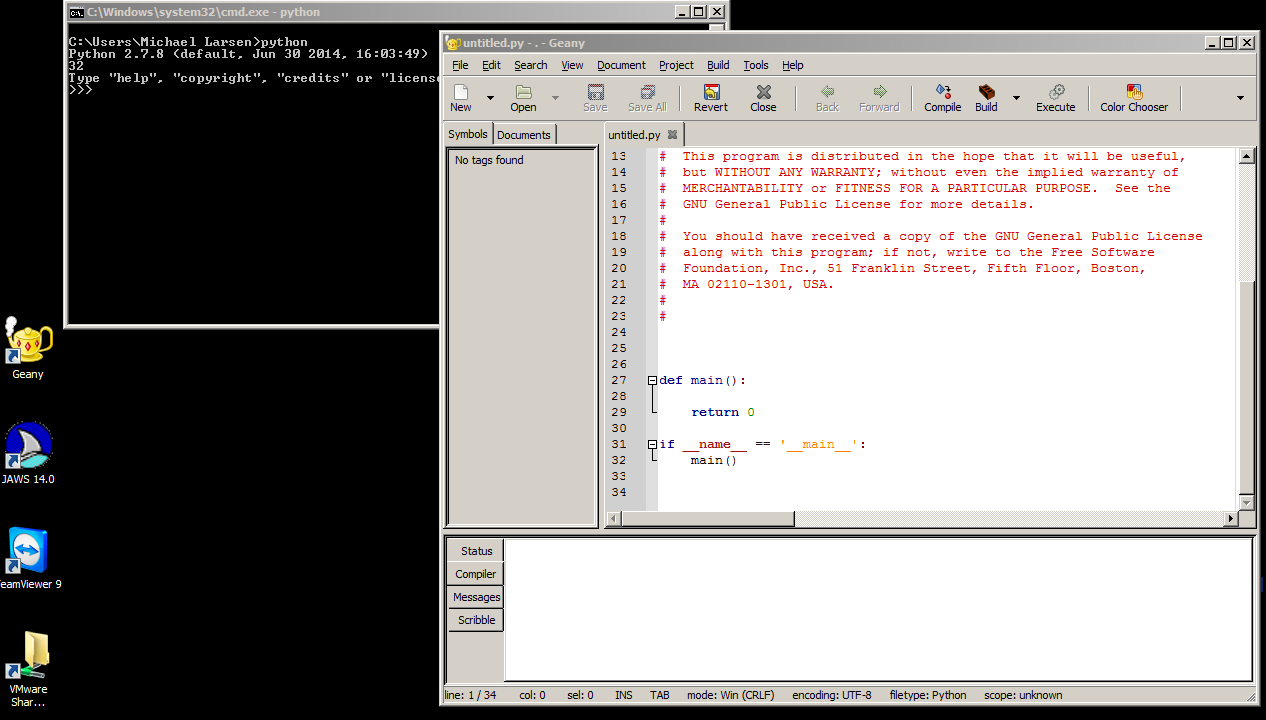This screenshot has width=1266, height=720.
Task: Click the Save All toolbar icon
Action: coord(647,98)
